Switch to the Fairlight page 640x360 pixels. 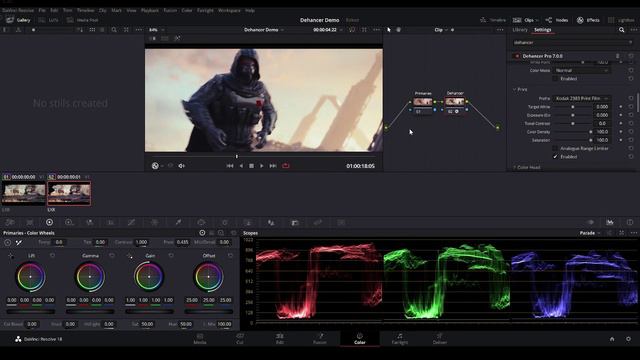tap(400, 339)
